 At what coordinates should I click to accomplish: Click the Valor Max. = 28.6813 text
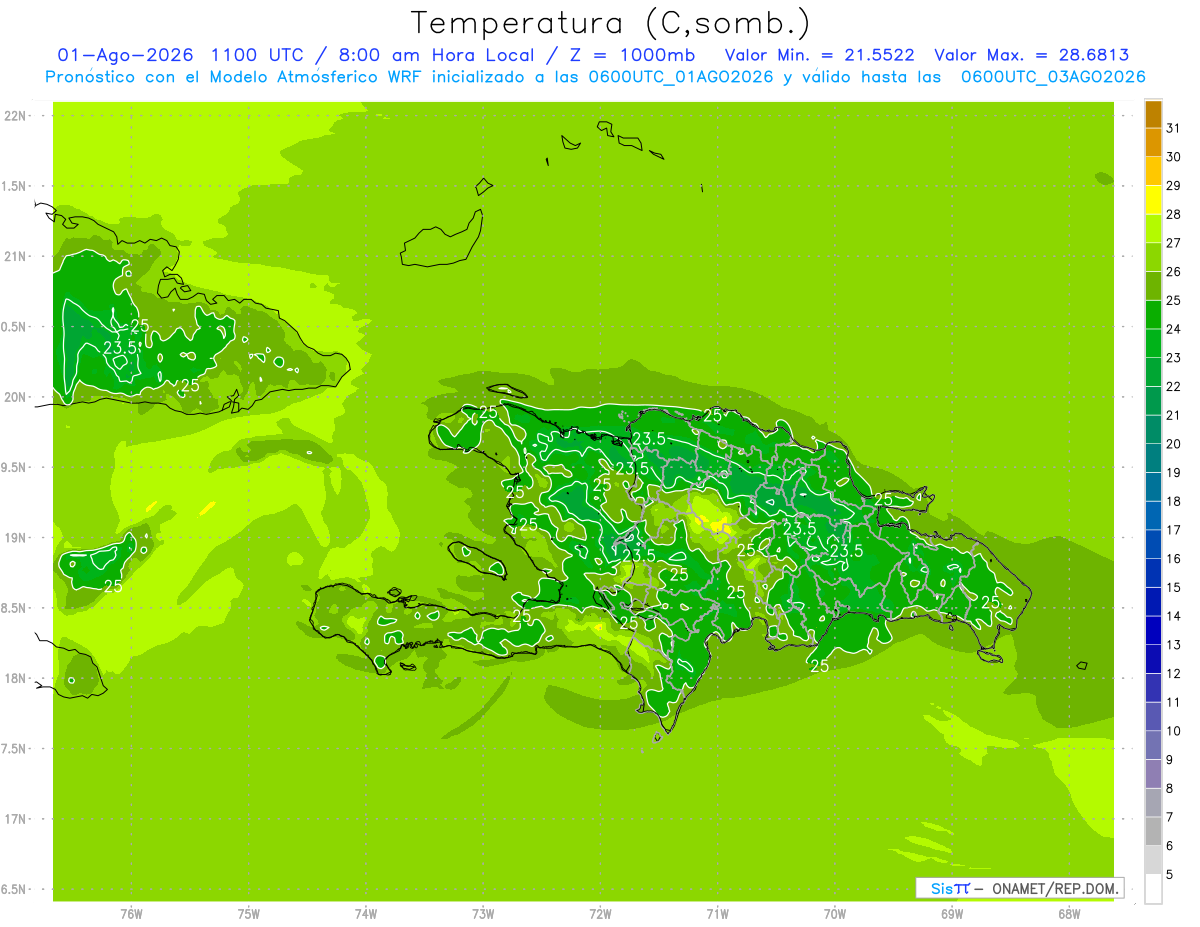(1031, 55)
